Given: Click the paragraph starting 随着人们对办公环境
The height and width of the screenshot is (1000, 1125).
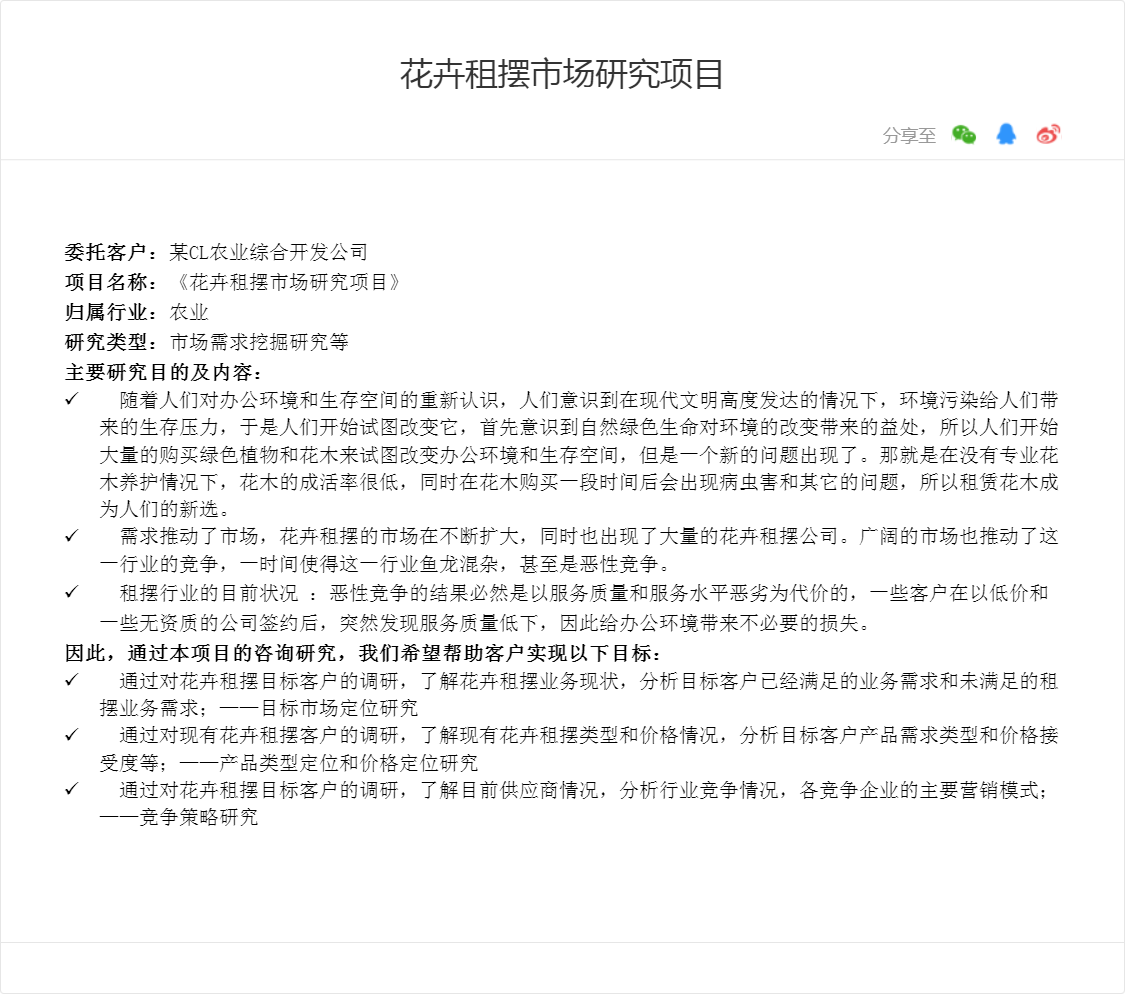Looking at the screenshot, I should tap(578, 455).
